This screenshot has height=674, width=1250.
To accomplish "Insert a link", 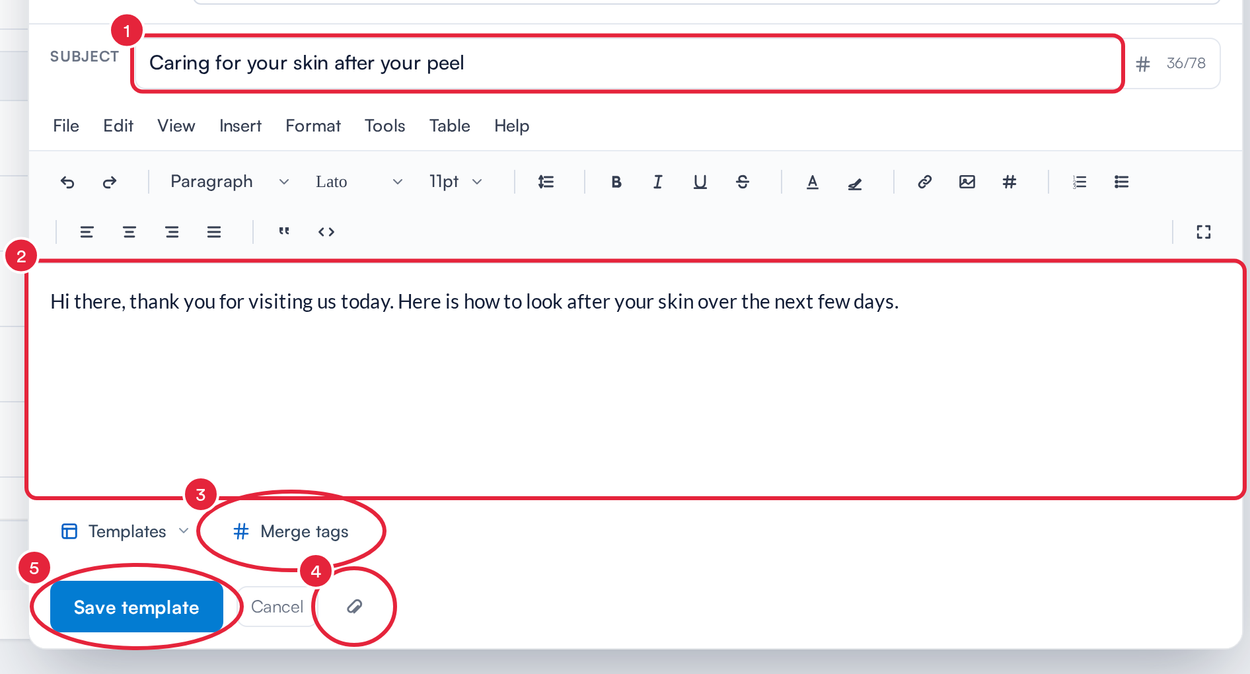I will (925, 182).
